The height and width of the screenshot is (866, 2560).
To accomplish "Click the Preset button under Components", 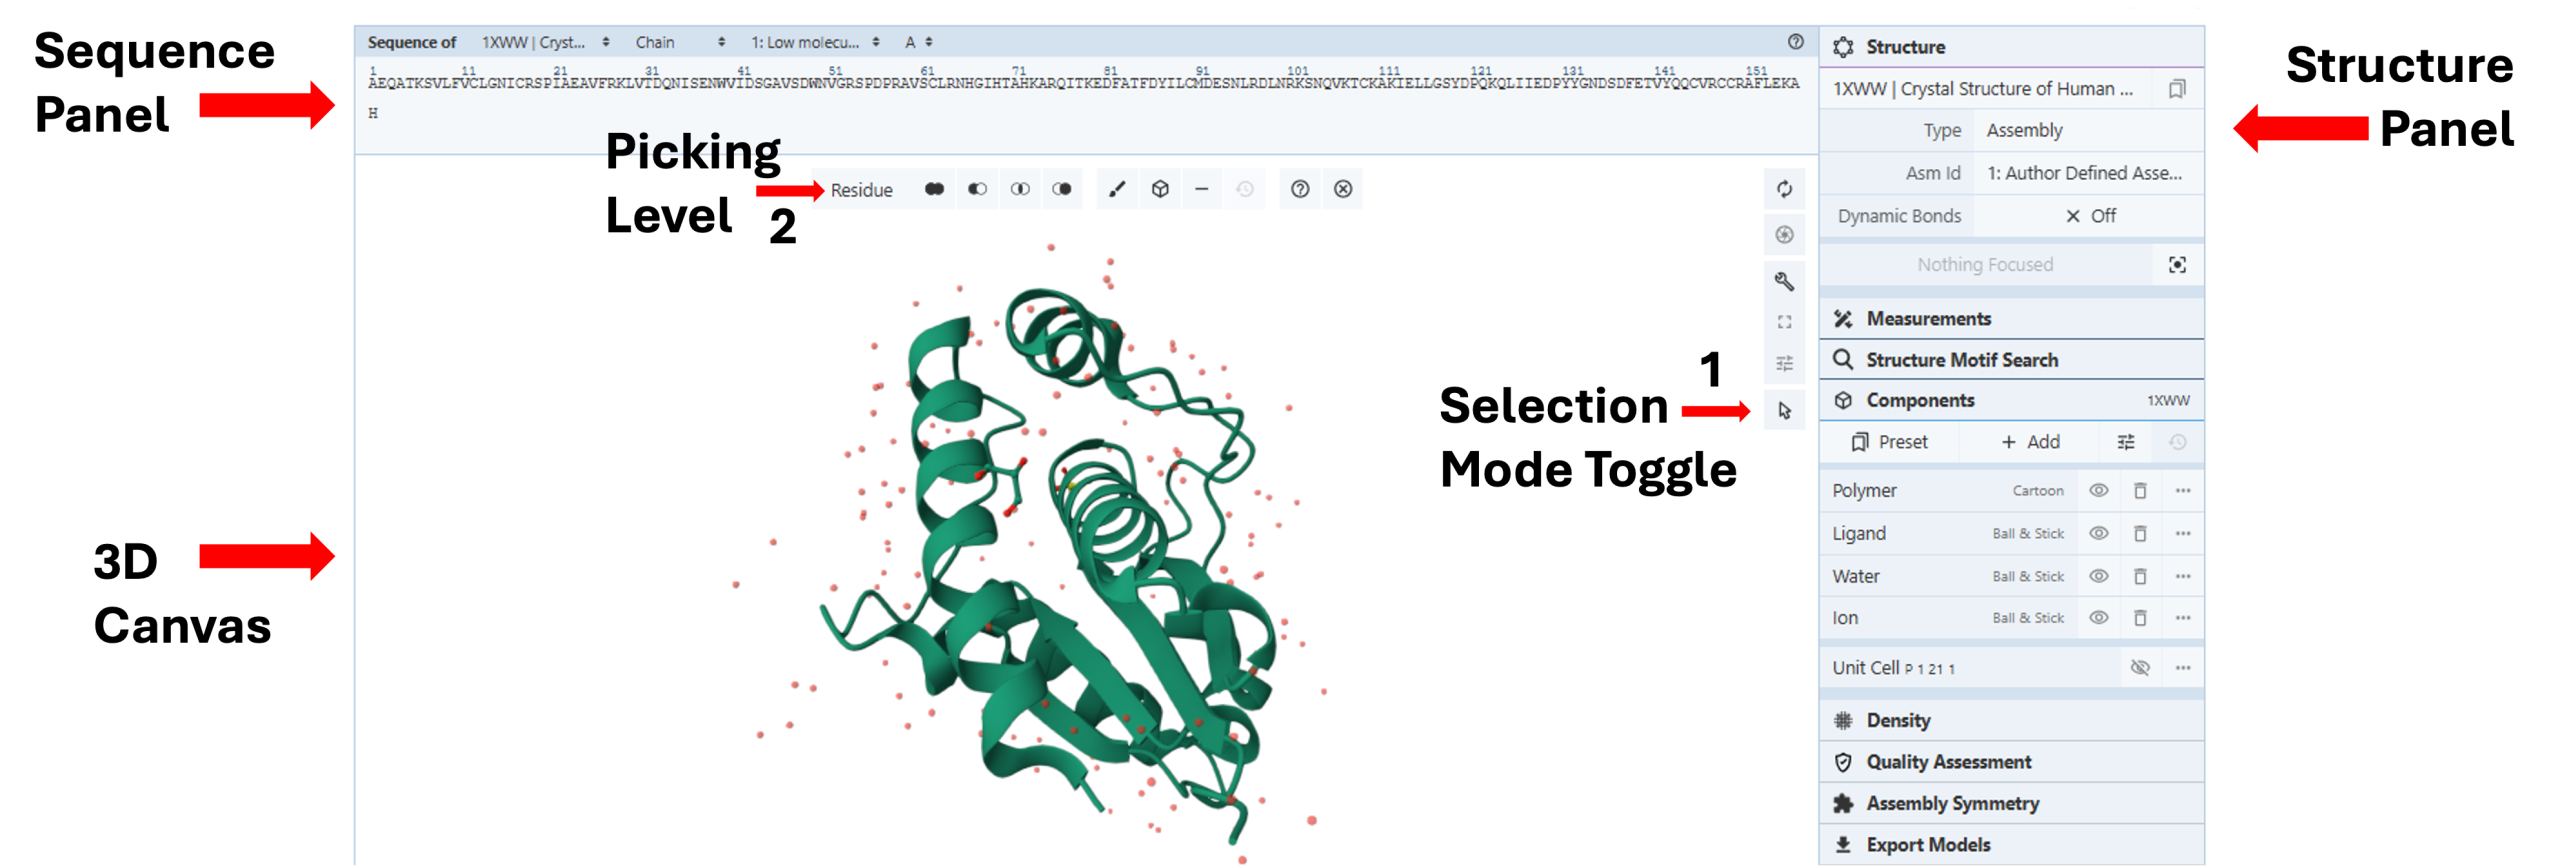I will [1889, 442].
